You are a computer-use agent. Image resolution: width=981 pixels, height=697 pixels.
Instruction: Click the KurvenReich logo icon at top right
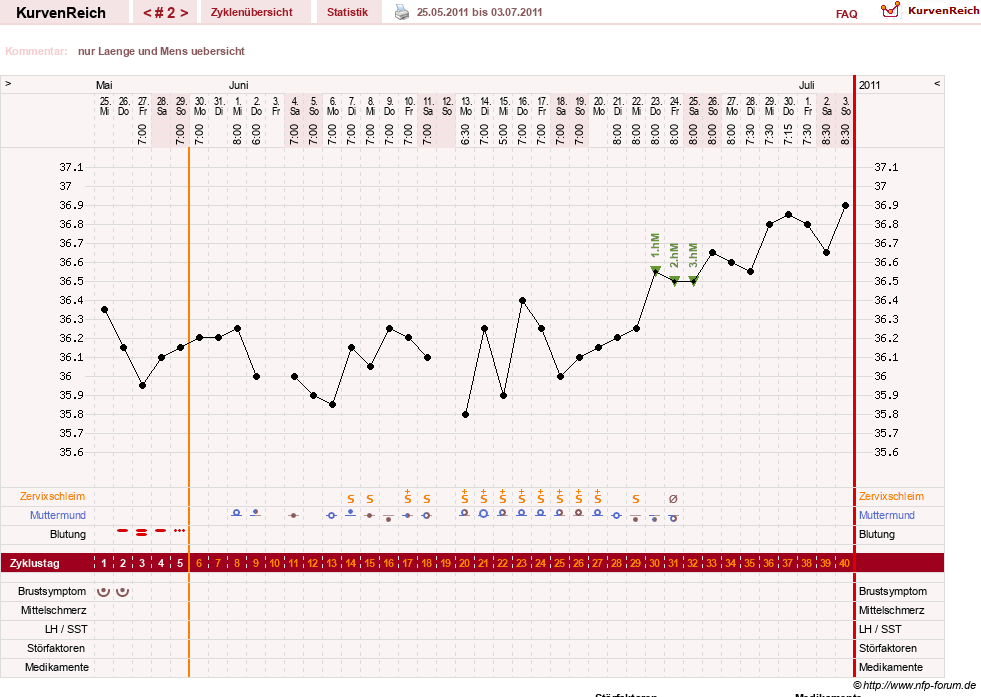(890, 10)
